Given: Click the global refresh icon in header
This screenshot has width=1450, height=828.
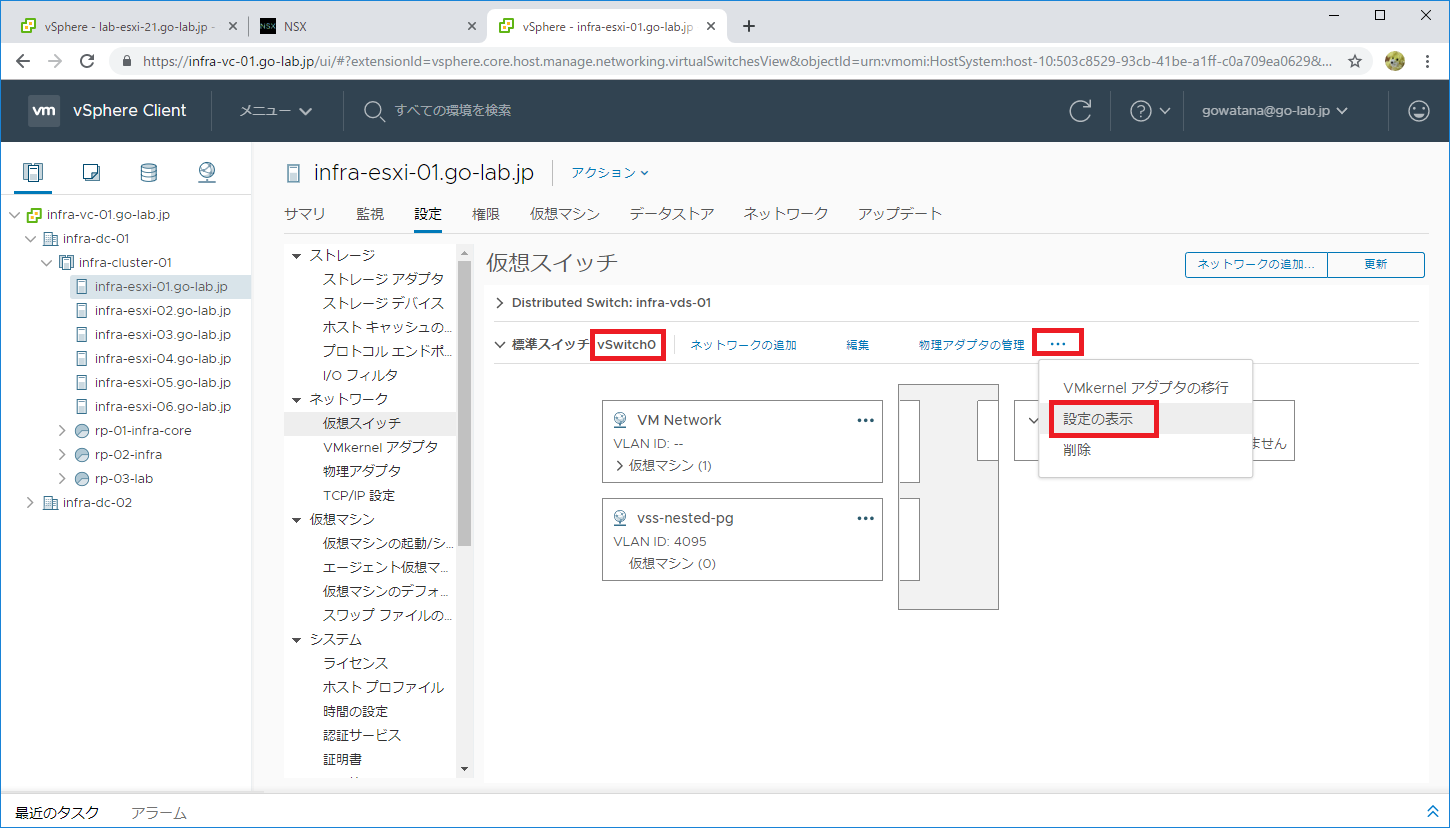Looking at the screenshot, I should tap(1080, 111).
